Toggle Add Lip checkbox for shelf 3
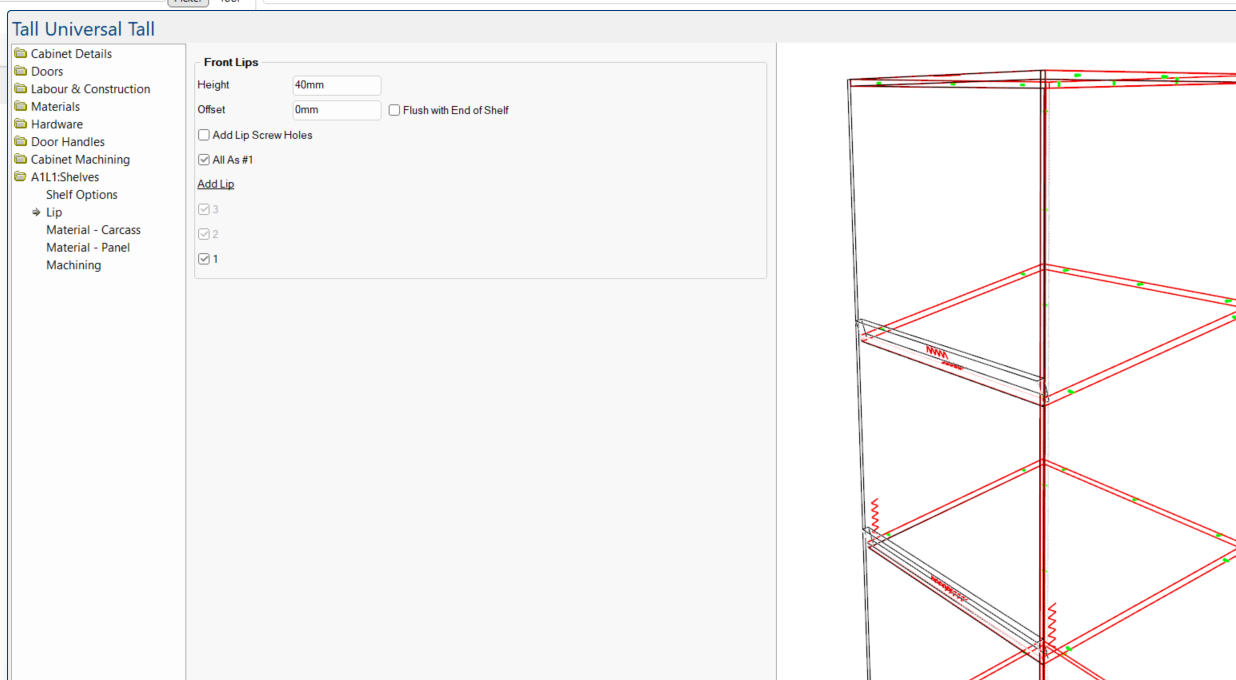The height and width of the screenshot is (680, 1236). tap(204, 209)
